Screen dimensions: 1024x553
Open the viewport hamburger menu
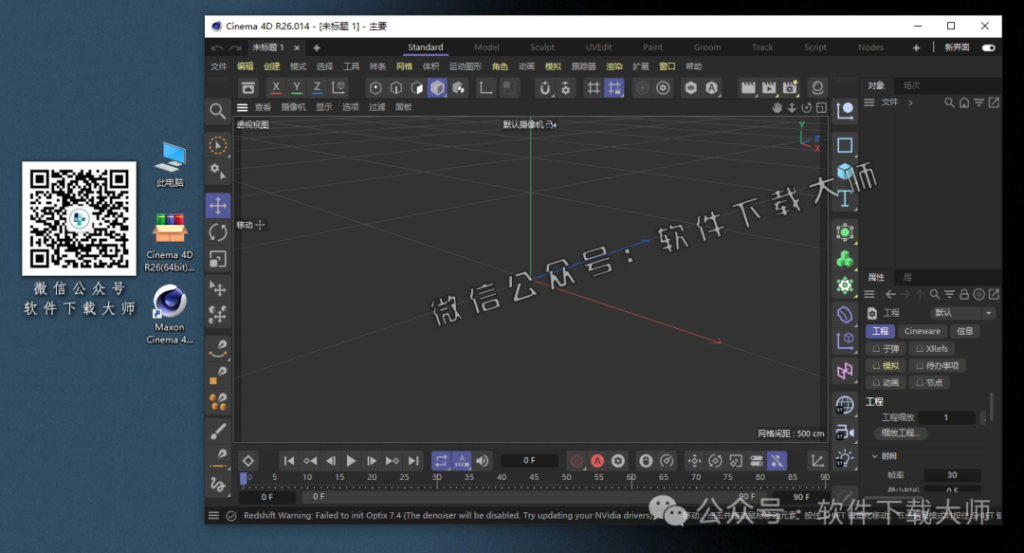pos(242,107)
